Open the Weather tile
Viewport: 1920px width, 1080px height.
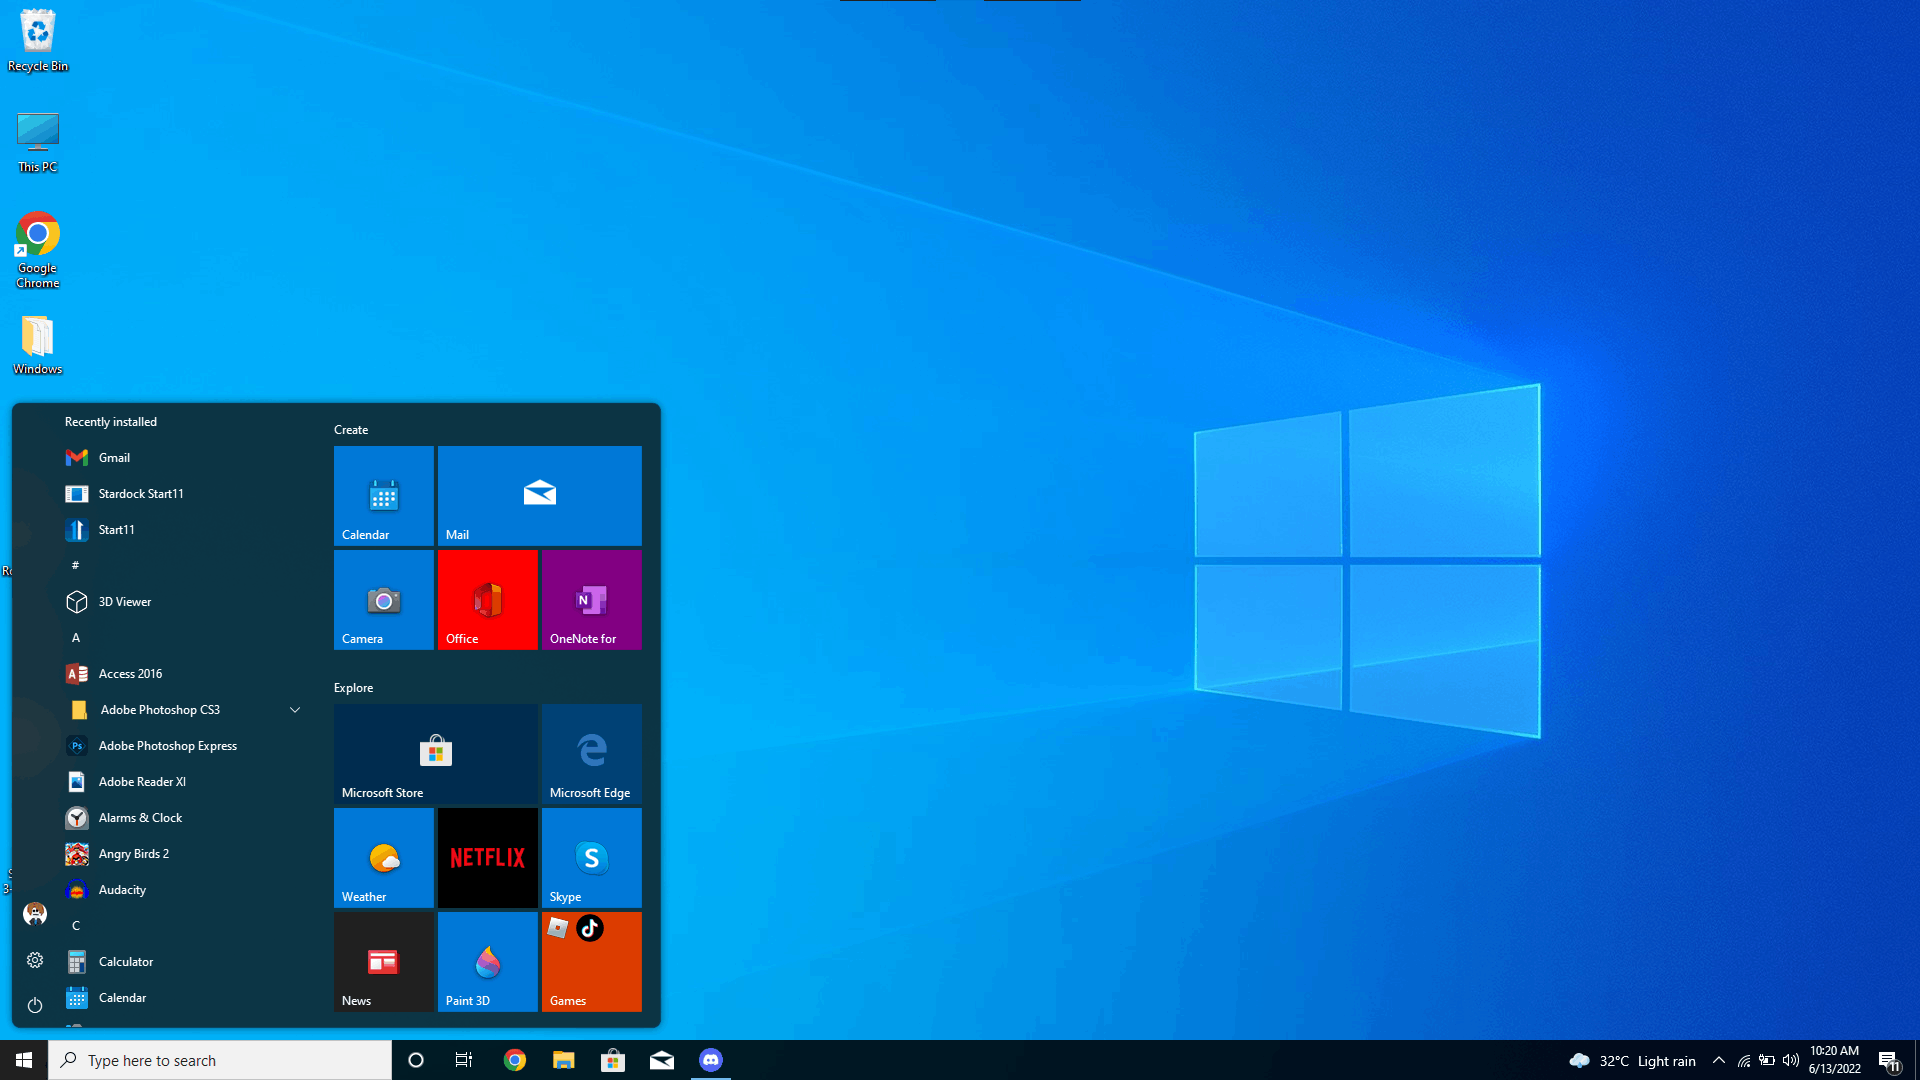(x=382, y=857)
